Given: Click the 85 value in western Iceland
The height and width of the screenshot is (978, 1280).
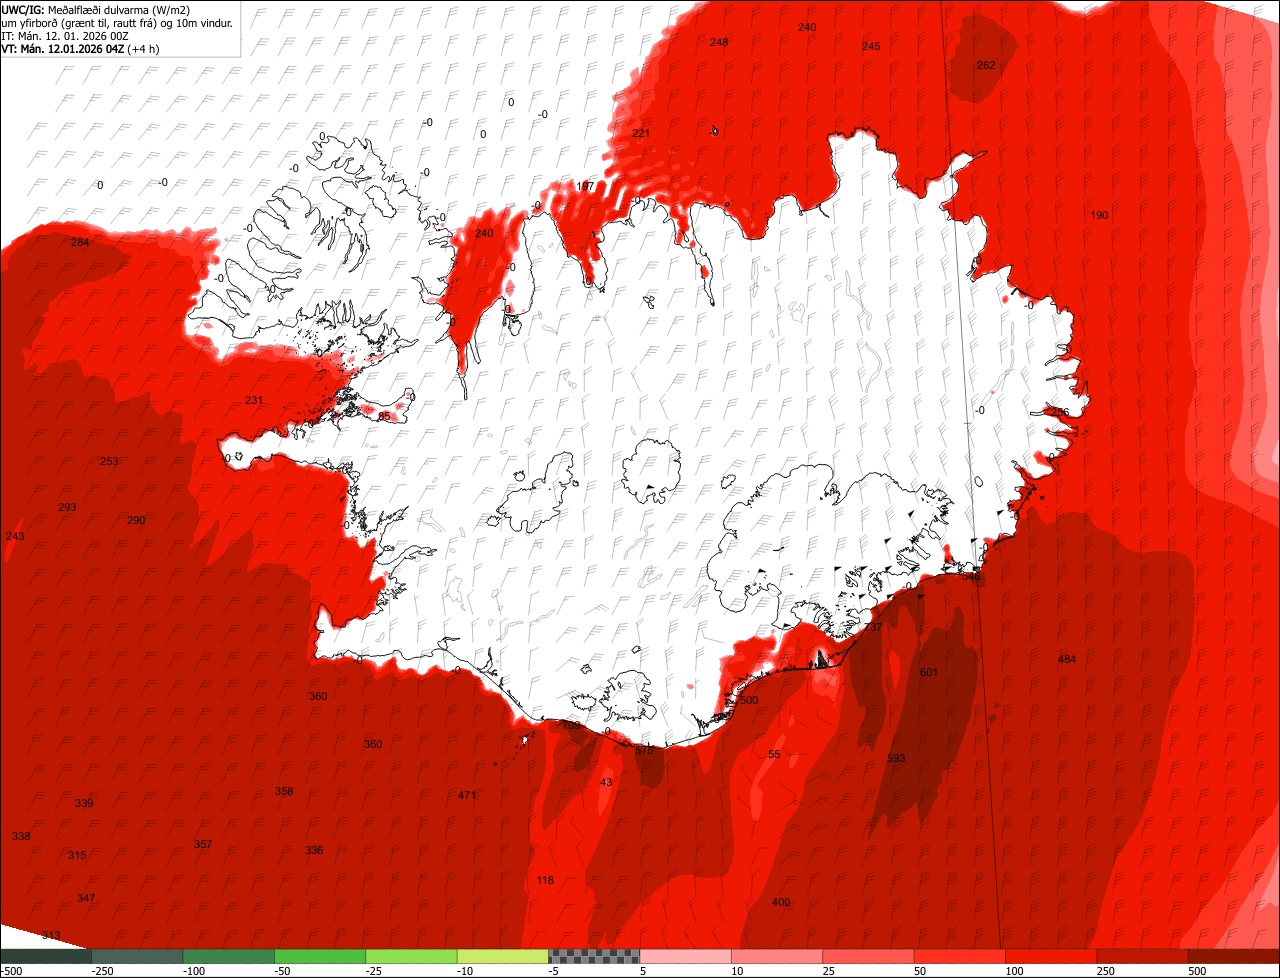Looking at the screenshot, I should point(384,416).
